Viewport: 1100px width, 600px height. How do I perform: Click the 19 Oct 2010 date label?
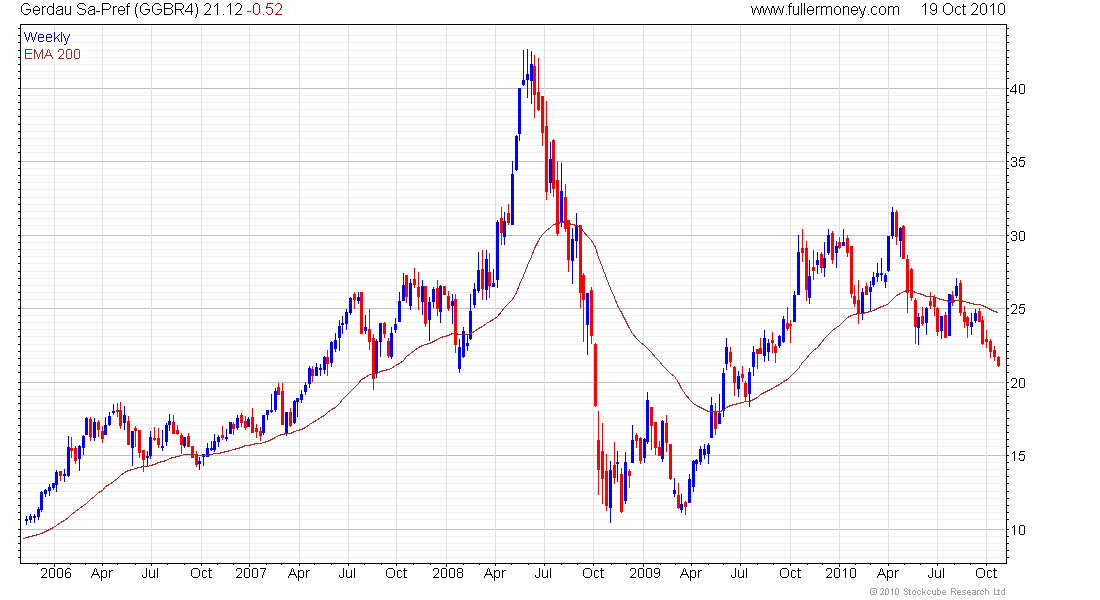coord(963,10)
